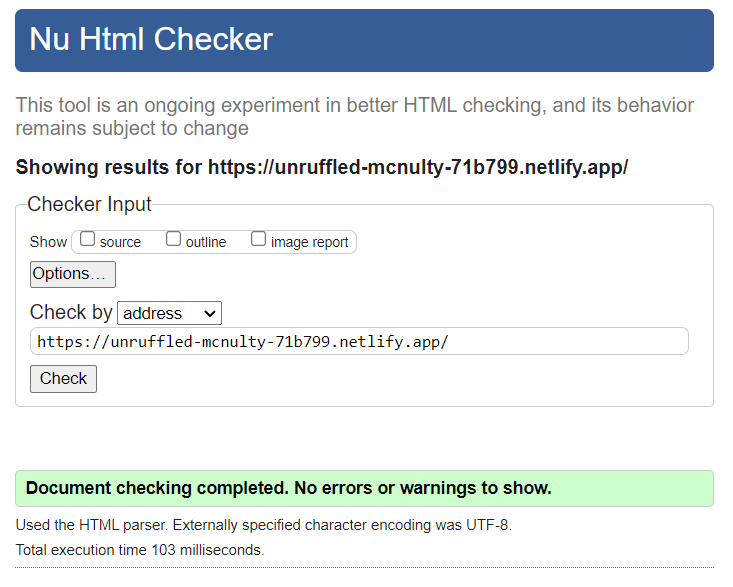
Task: Select the Nu Html Checker heading
Action: [151, 39]
